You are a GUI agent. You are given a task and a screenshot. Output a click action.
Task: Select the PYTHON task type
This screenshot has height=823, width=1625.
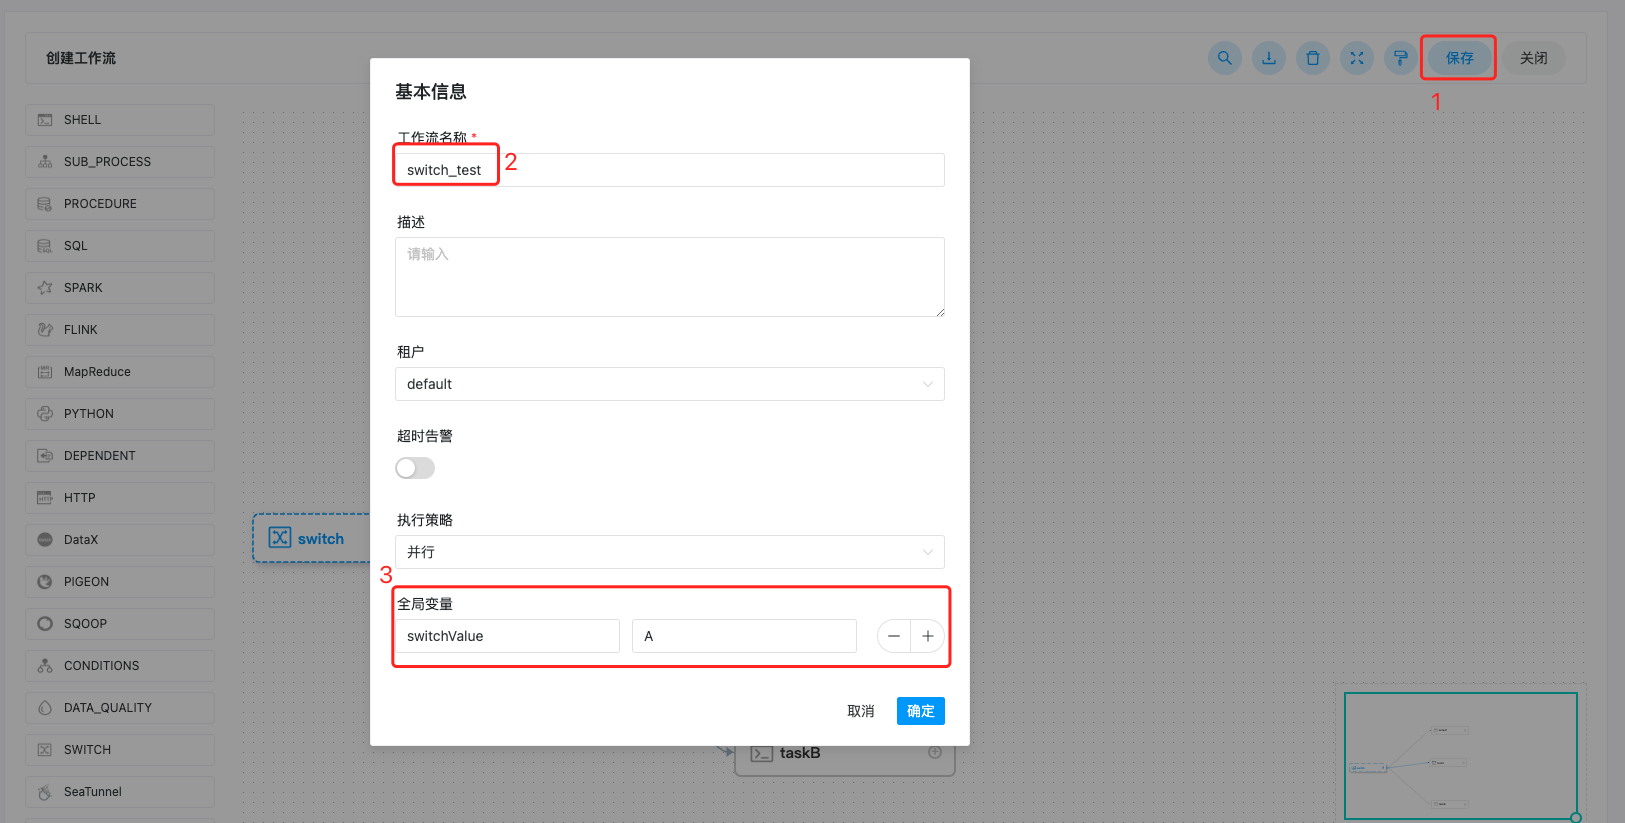pos(120,414)
